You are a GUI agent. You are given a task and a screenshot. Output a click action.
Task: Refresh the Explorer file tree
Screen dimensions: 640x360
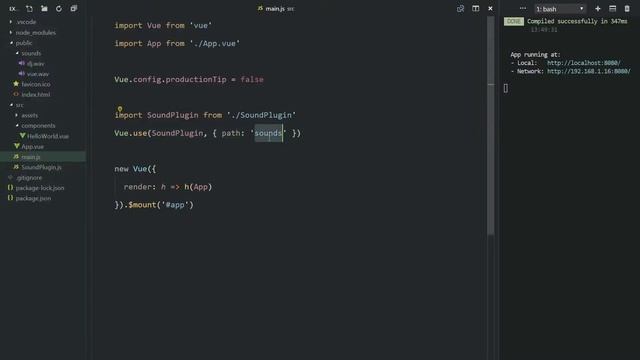[59, 9]
